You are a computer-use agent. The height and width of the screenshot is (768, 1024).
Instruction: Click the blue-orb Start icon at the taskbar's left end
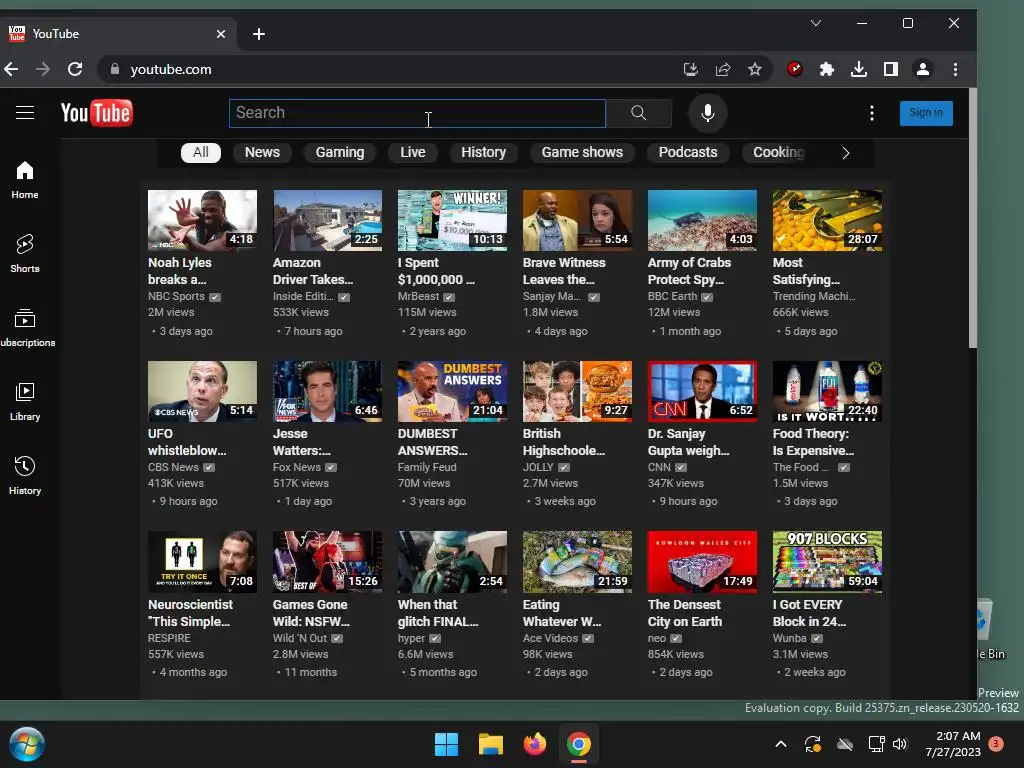click(27, 744)
